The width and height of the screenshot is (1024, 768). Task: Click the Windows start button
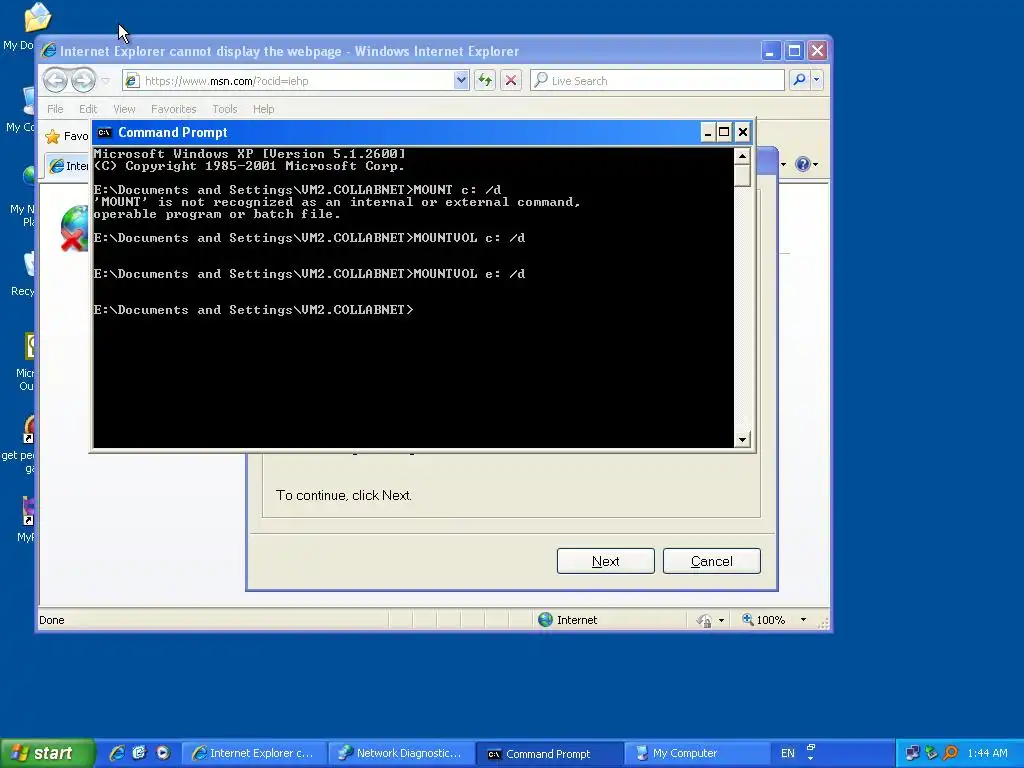click(47, 754)
